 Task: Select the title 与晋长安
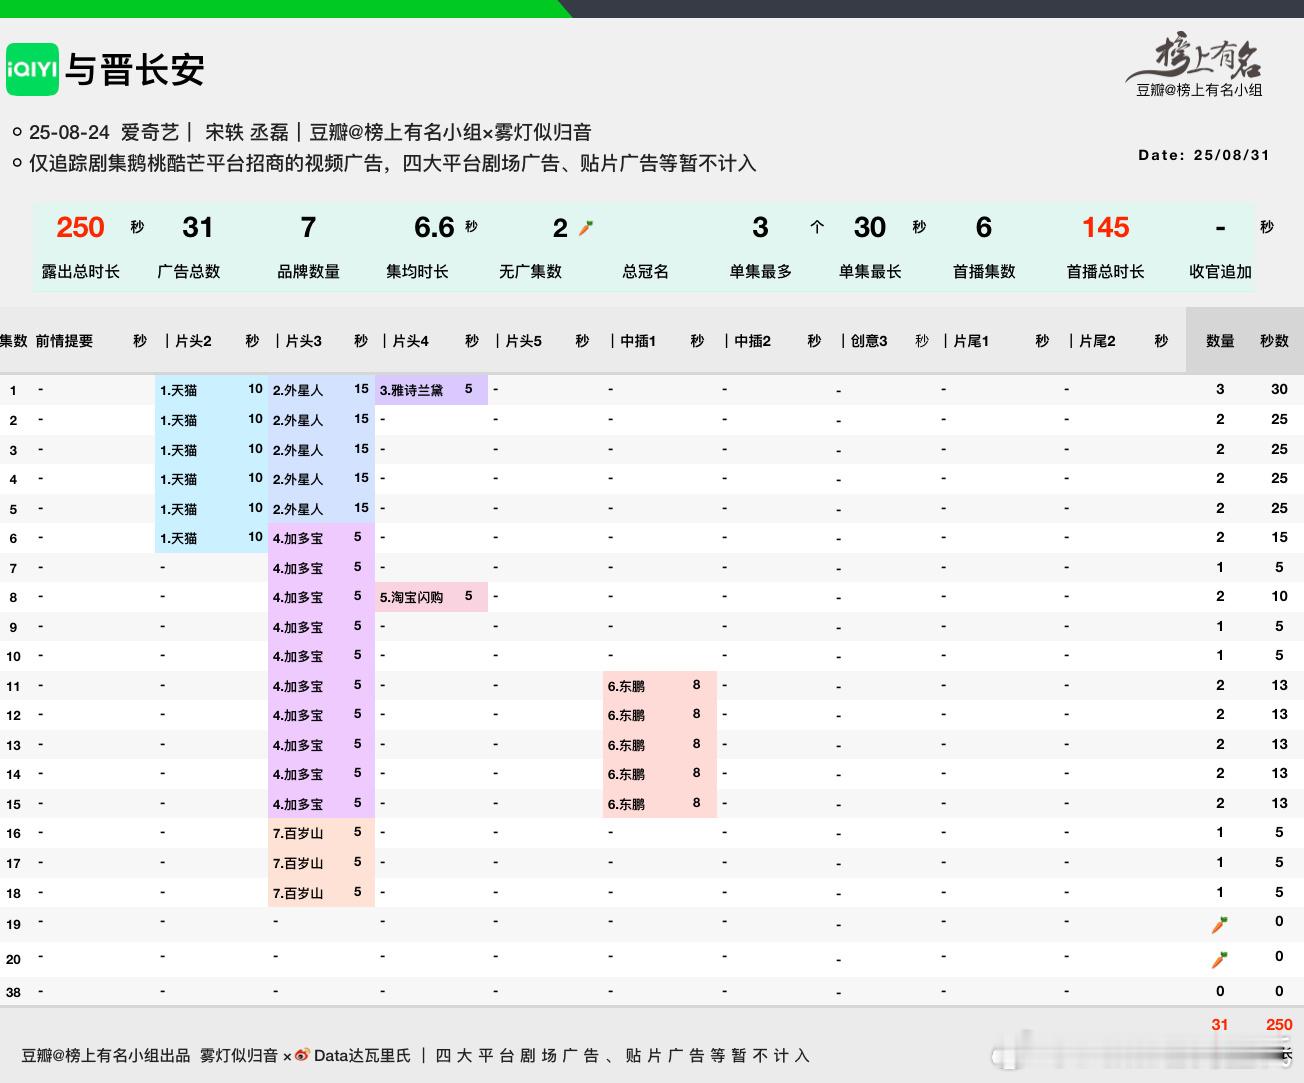tap(135, 70)
